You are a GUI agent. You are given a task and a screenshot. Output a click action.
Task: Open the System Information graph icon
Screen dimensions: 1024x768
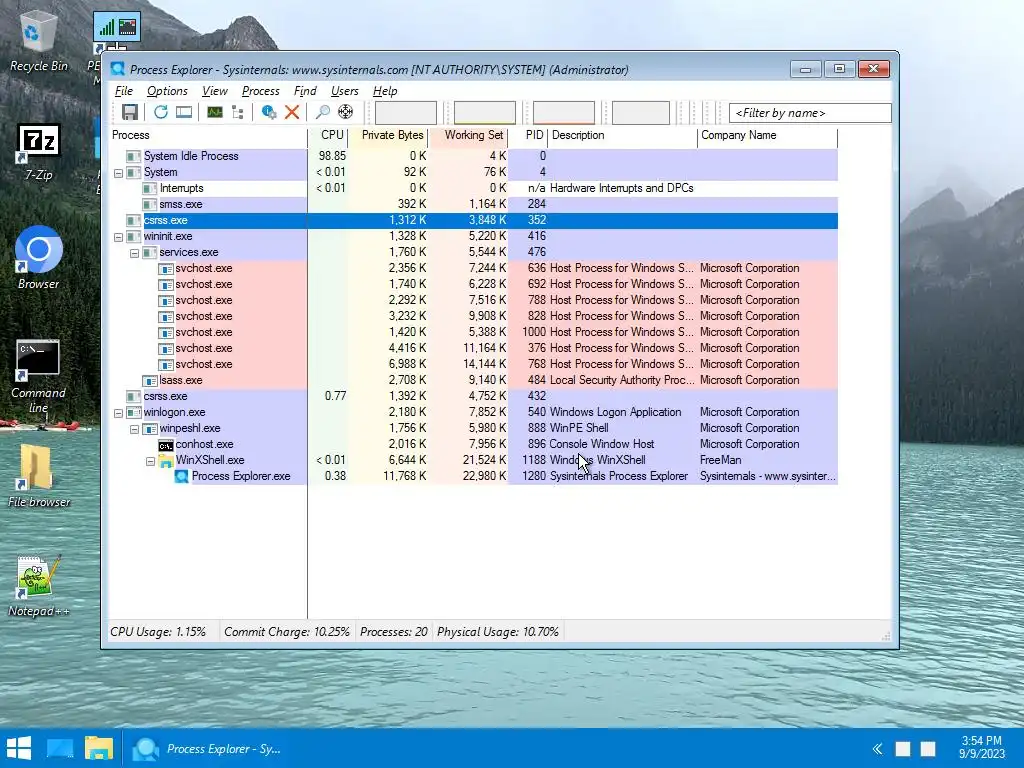[215, 112]
